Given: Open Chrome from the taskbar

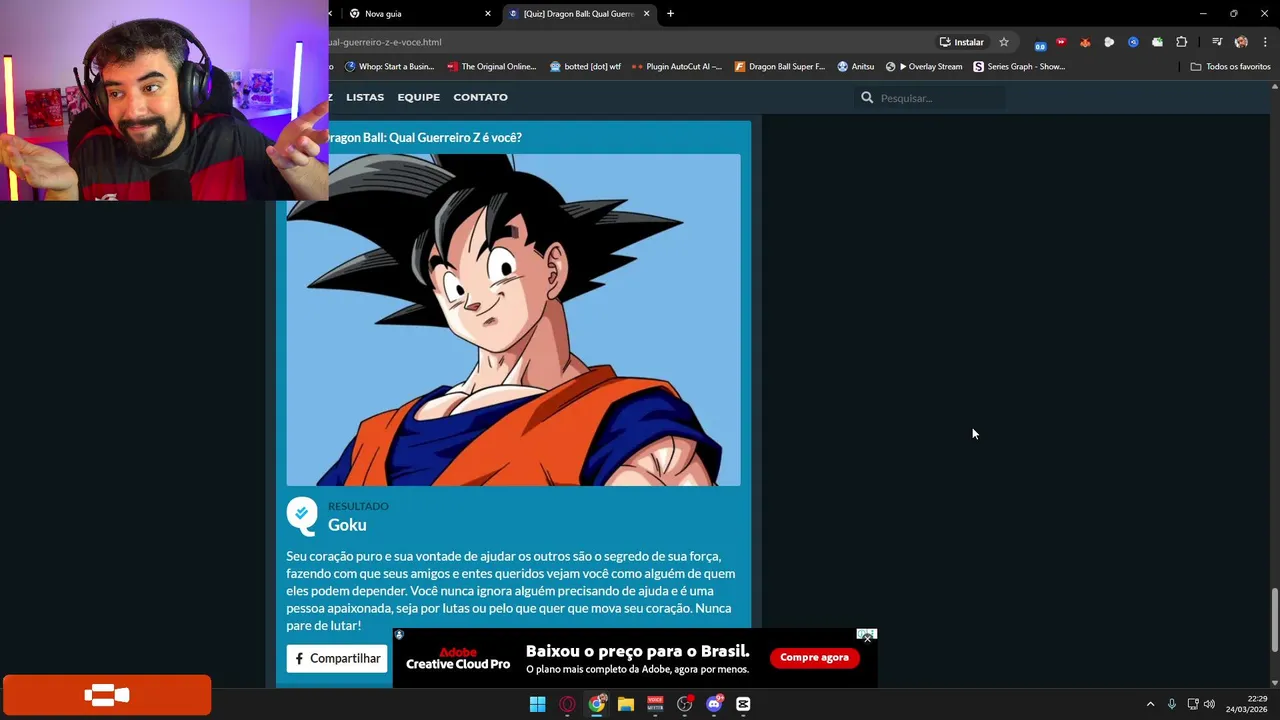Looking at the screenshot, I should 597,704.
